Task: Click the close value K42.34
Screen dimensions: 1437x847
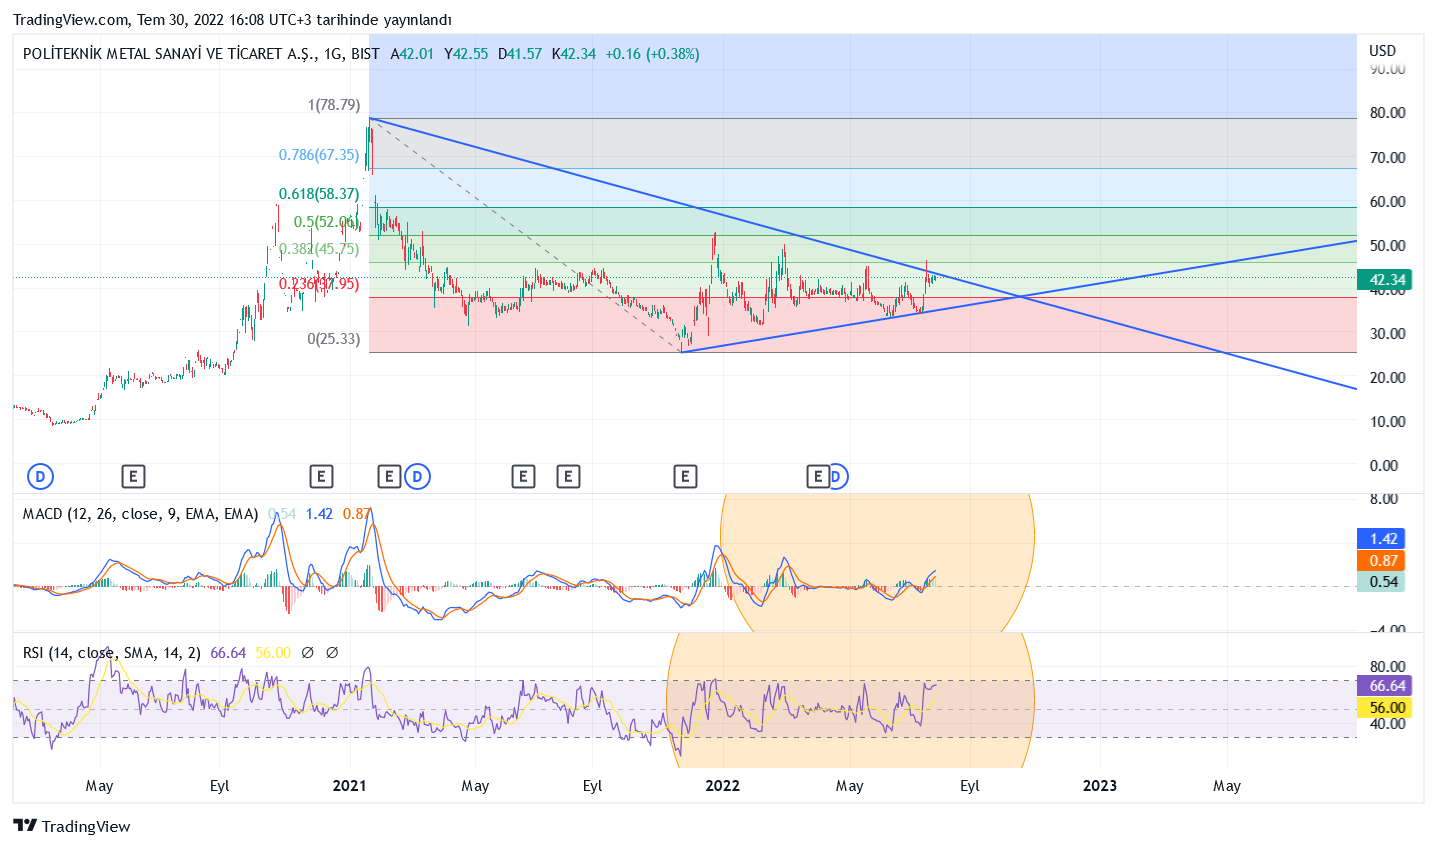Action: (x=574, y=54)
